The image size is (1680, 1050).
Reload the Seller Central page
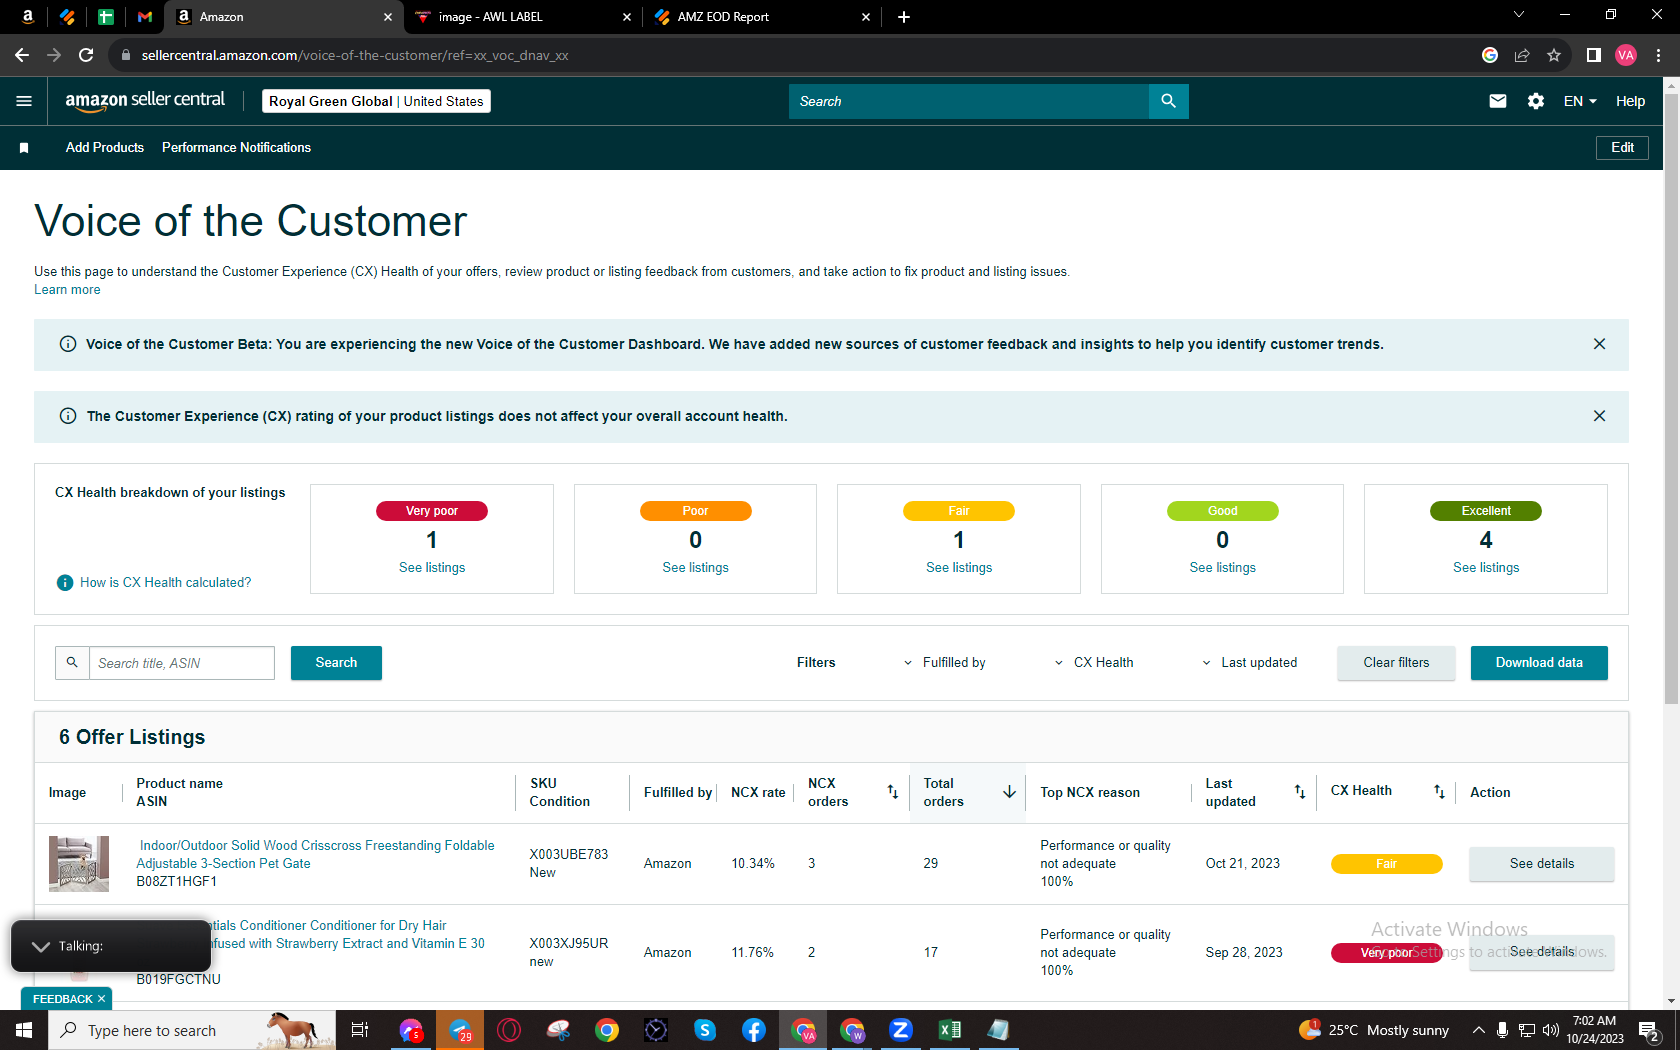[x=86, y=55]
